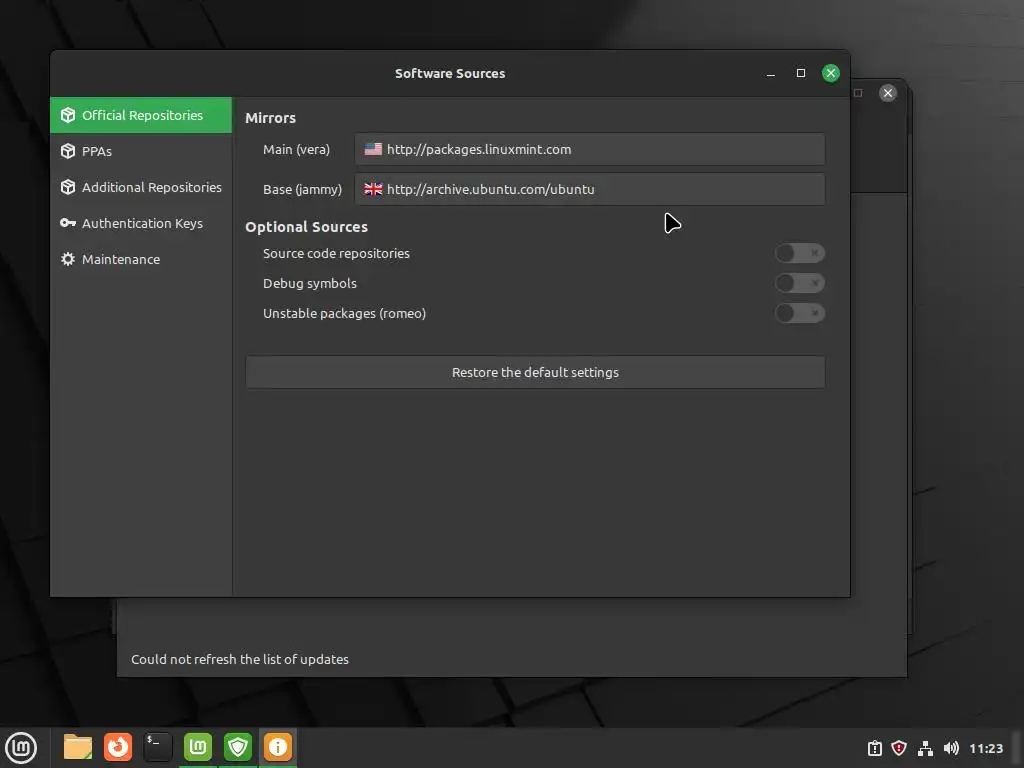This screenshot has height=768, width=1024.
Task: Open the Terminal from the panel
Action: point(158,747)
